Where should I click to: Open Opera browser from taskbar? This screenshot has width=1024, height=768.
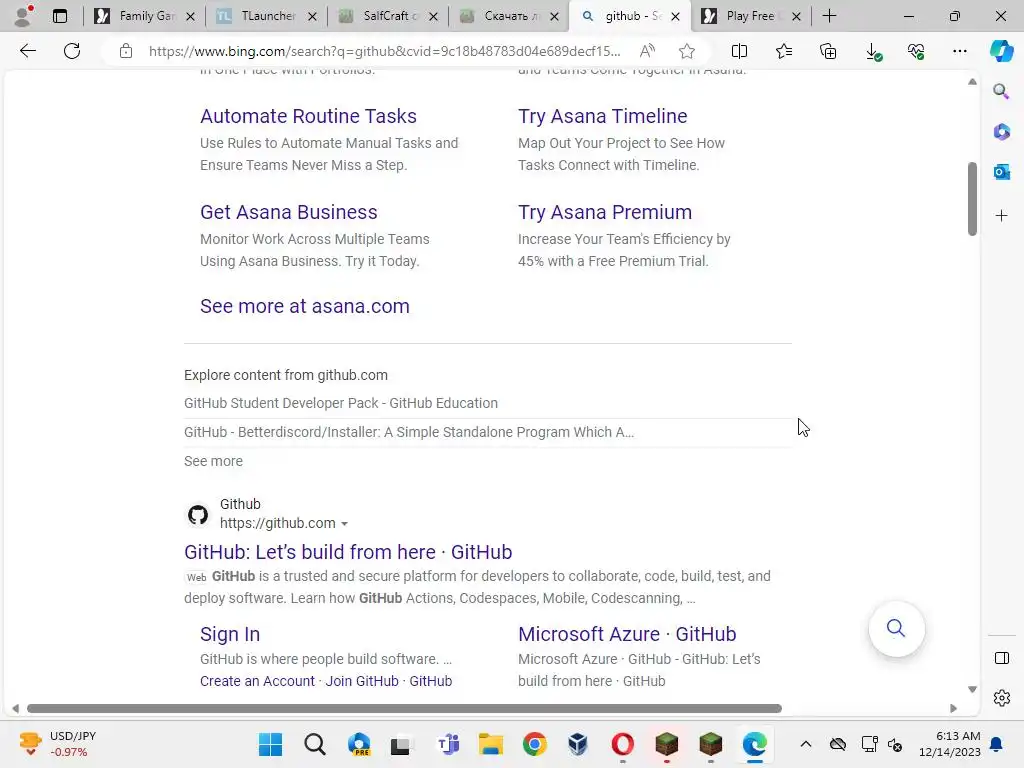pos(622,744)
